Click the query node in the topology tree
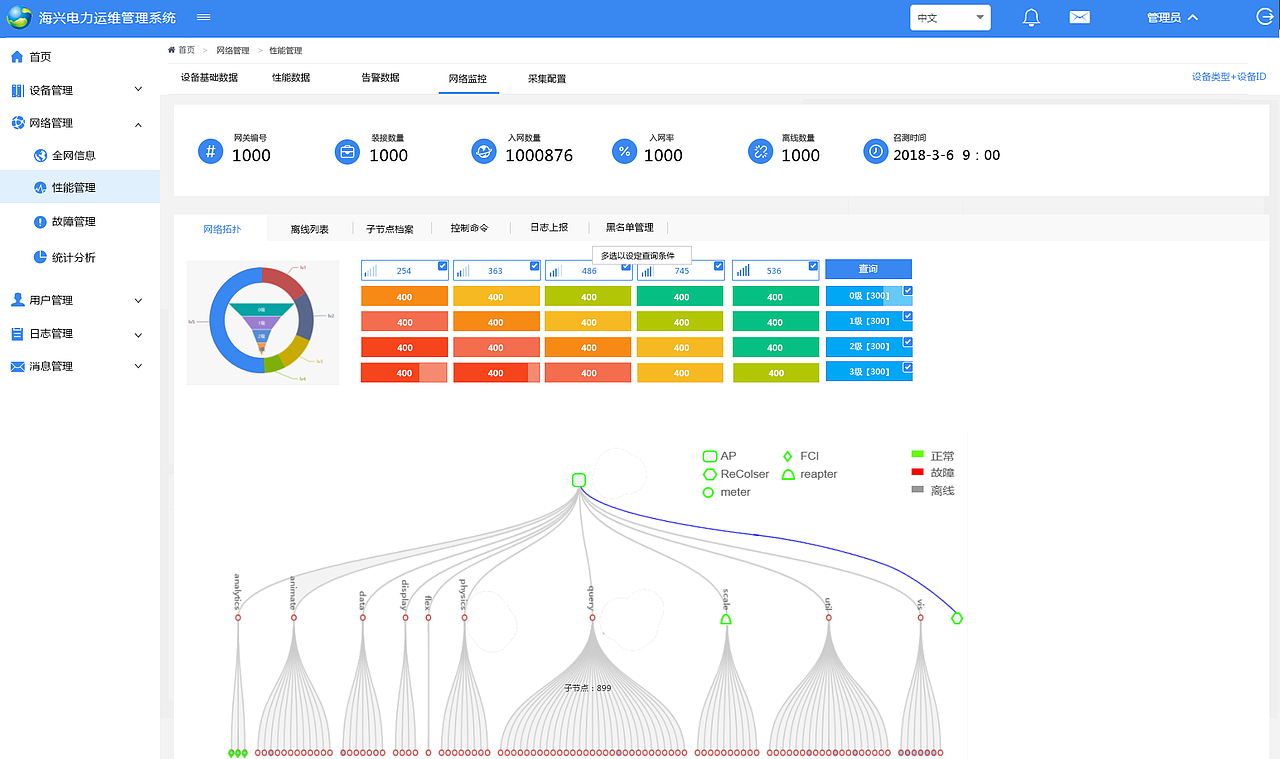1280x759 pixels. [592, 618]
